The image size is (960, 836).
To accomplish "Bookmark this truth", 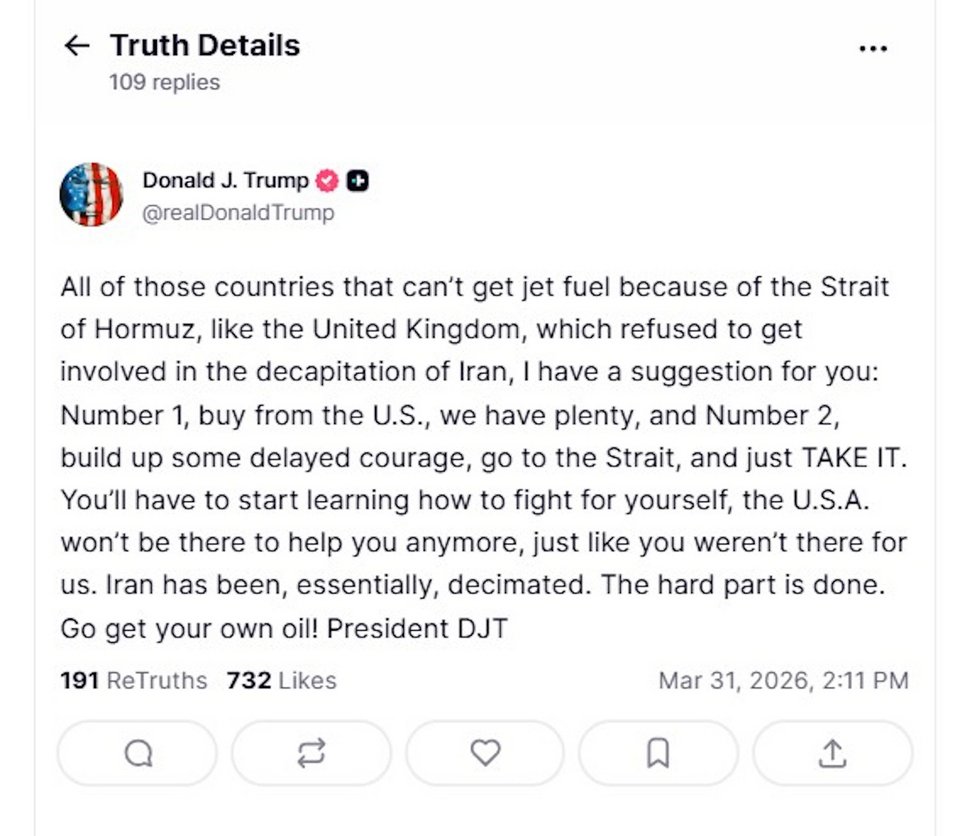I will tap(658, 752).
